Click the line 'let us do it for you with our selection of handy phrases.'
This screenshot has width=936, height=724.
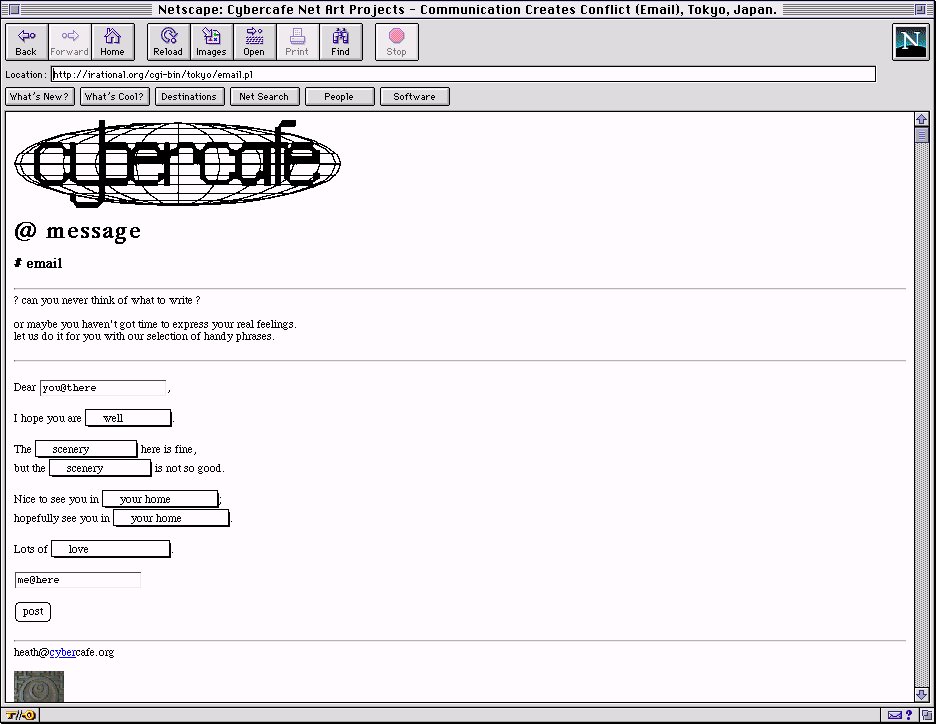(144, 337)
